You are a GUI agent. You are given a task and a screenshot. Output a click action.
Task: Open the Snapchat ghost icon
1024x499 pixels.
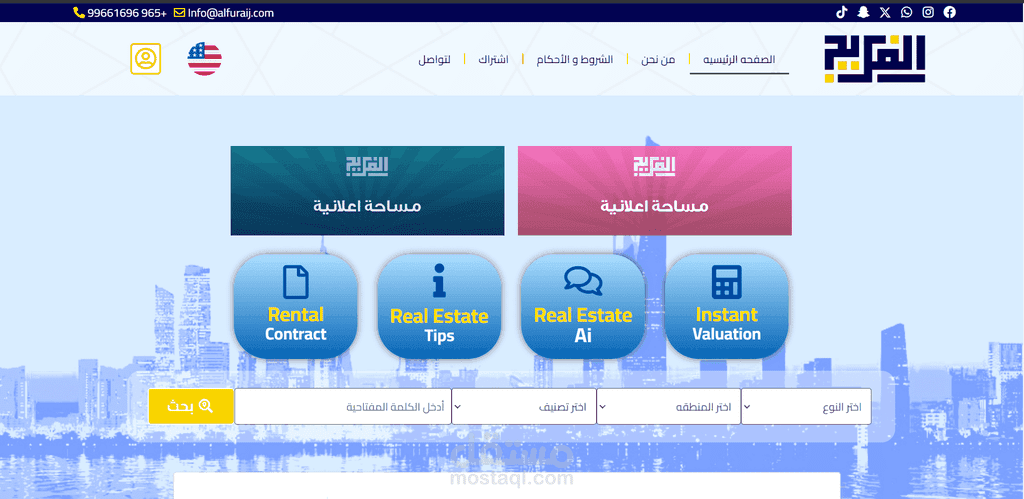pos(863,12)
